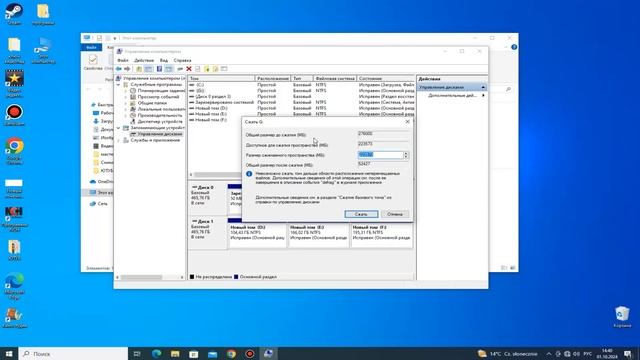Select Диспетчер устройств in the tree
This screenshot has width=640, height=360.
coord(160,121)
